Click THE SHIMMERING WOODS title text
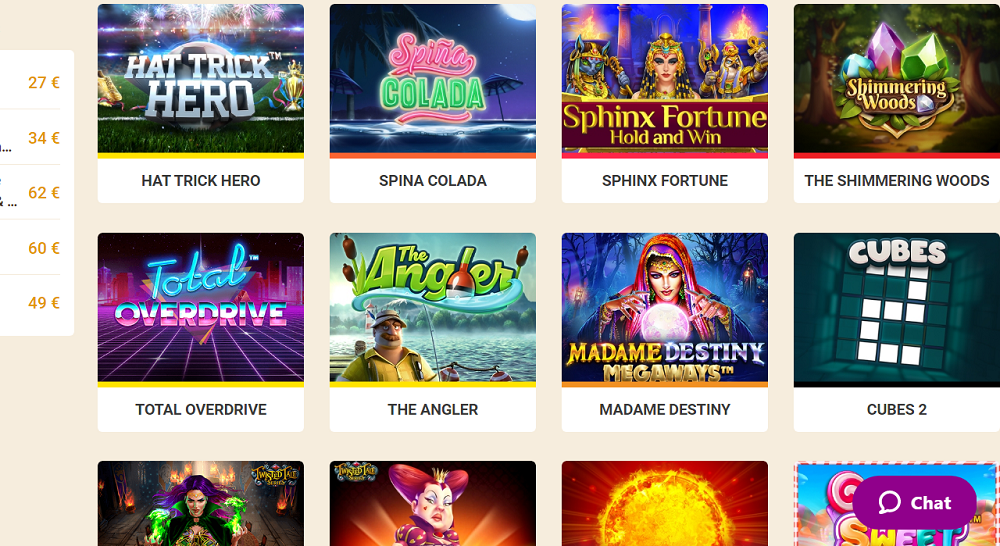This screenshot has height=546, width=1000. pos(897,181)
